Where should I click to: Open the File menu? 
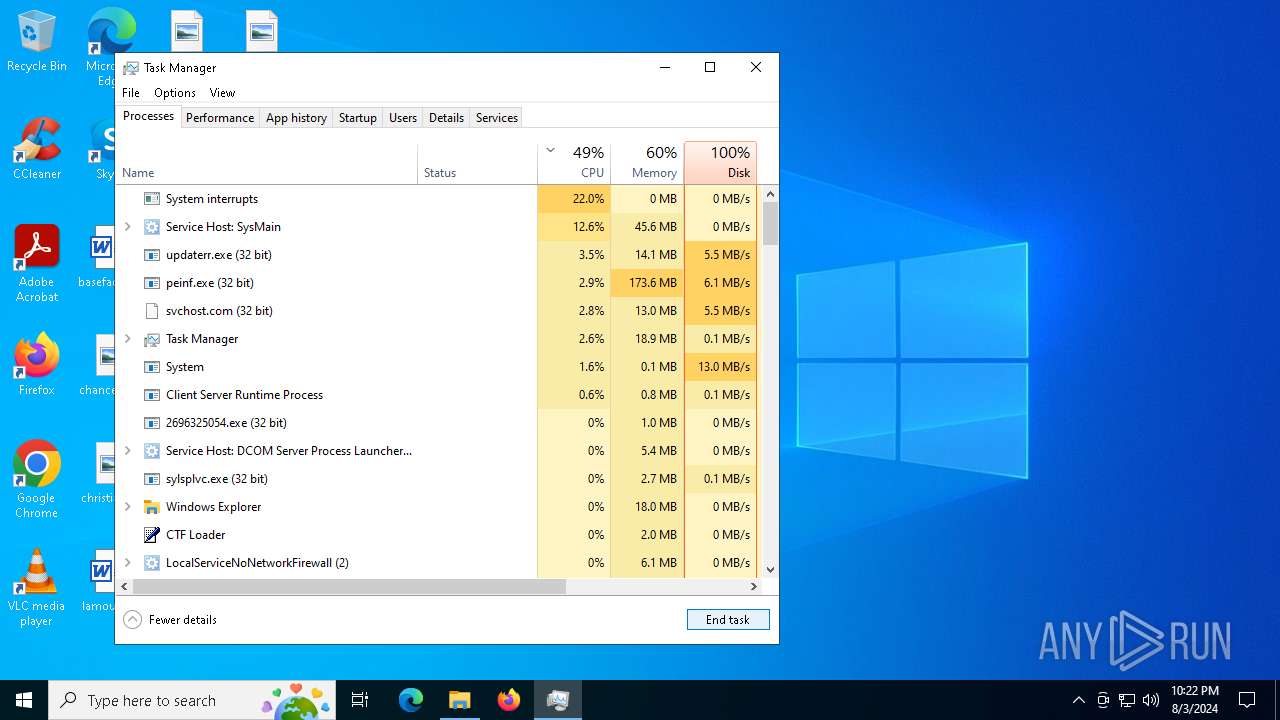click(x=131, y=93)
